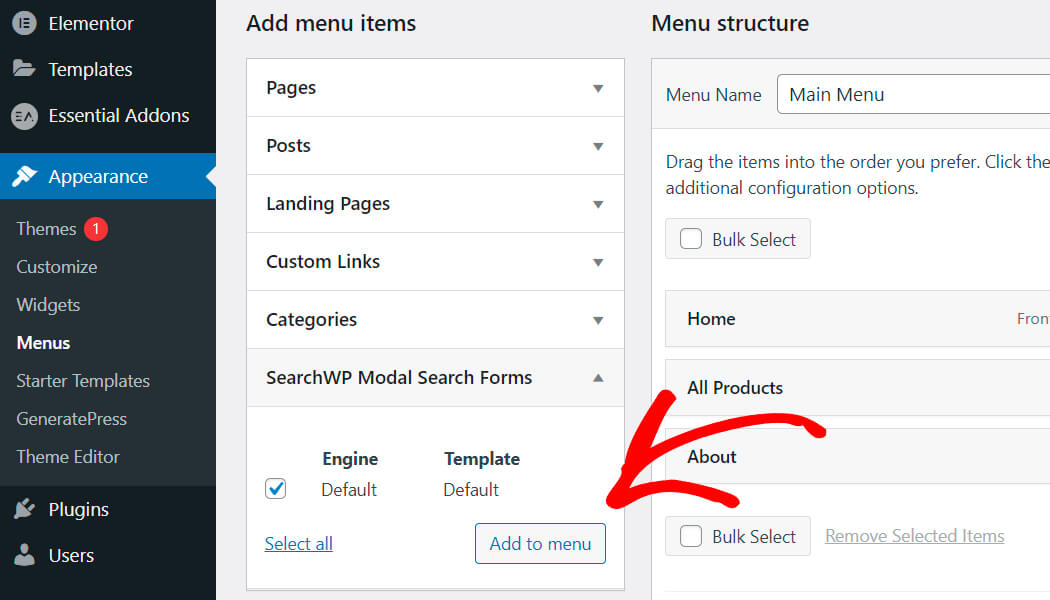Click the Plugins plug icon
This screenshot has height=600, width=1050.
coord(24,509)
